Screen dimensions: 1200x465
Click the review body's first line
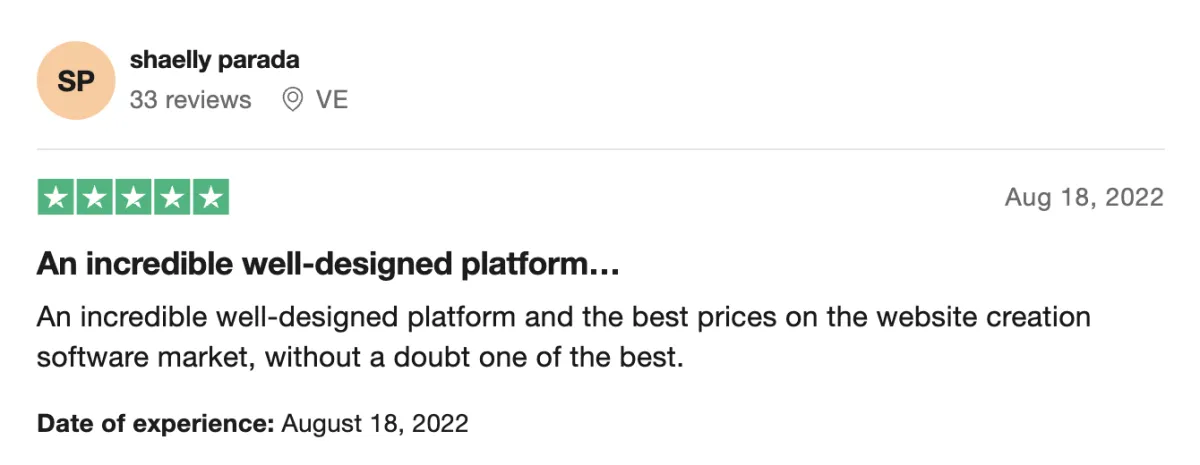click(x=563, y=318)
